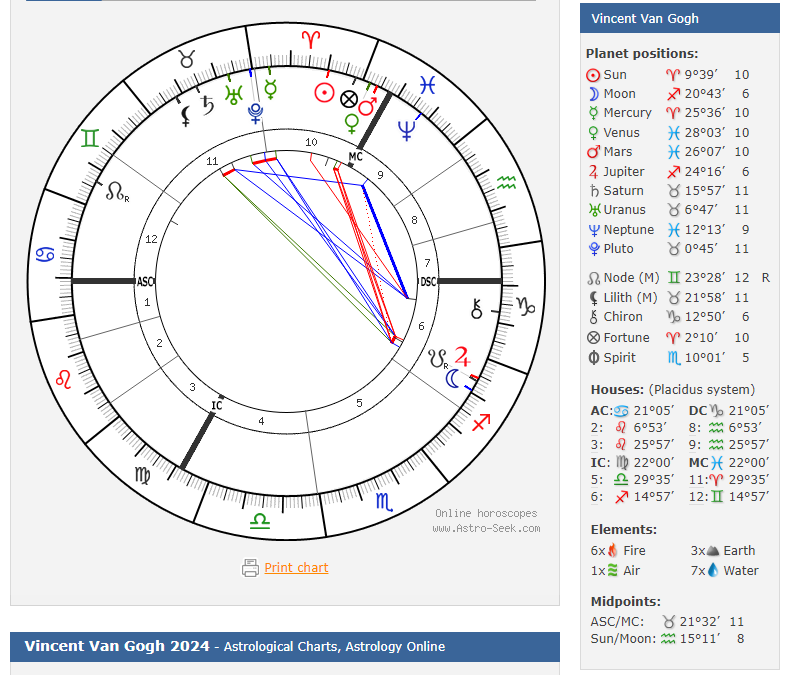This screenshot has width=793, height=675.
Task: Click the Sagittarius arrow on the zodiac ring
Action: click(x=481, y=422)
